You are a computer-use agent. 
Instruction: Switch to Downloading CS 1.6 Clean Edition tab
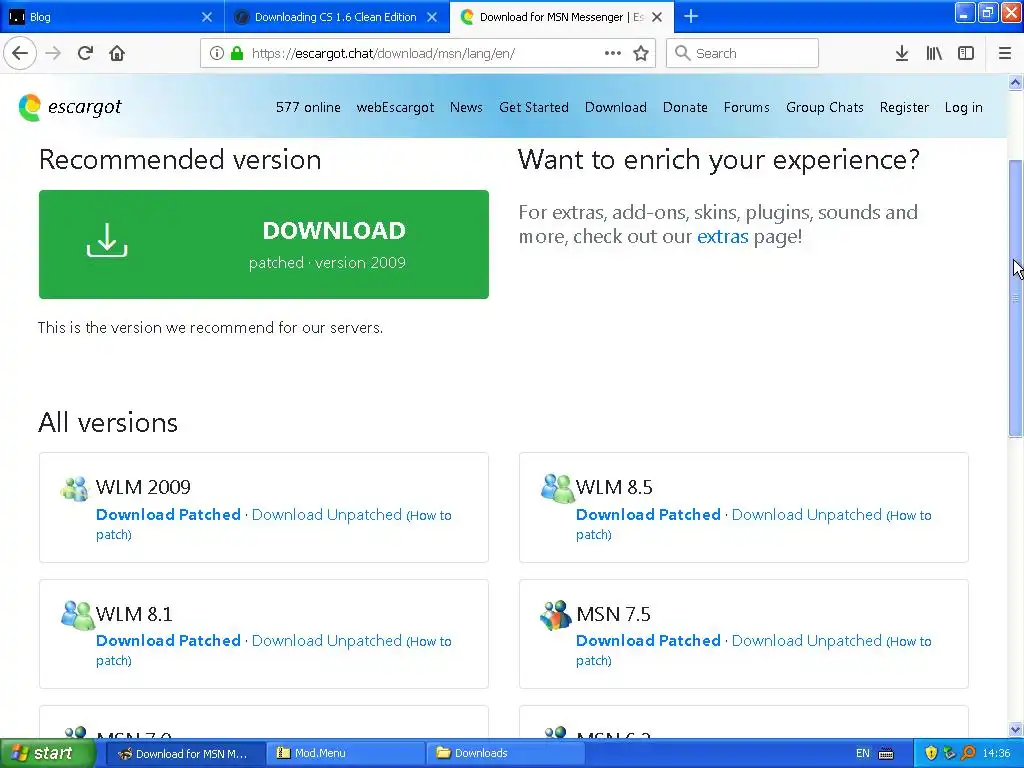[336, 17]
